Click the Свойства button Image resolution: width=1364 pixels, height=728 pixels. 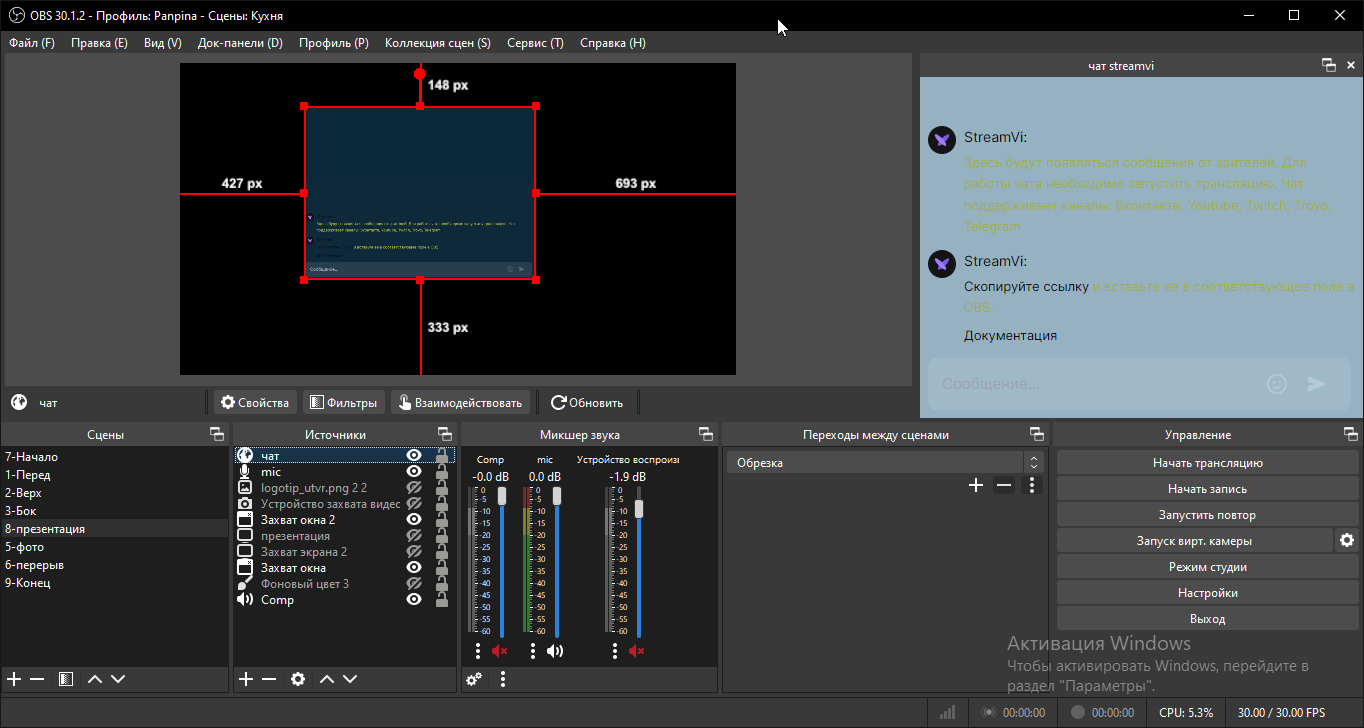coord(255,403)
